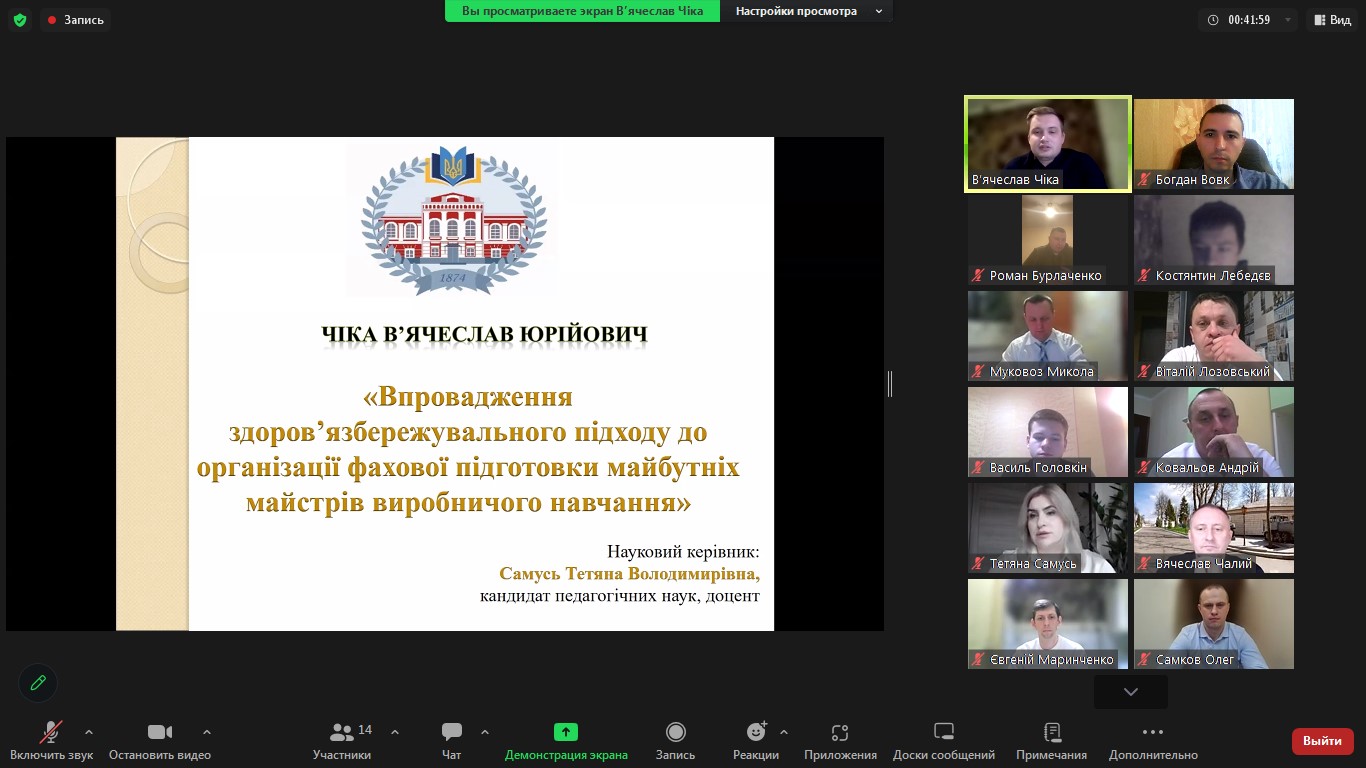This screenshot has height=768, width=1366.
Task: Open the Вид view menu
Action: (x=1331, y=20)
